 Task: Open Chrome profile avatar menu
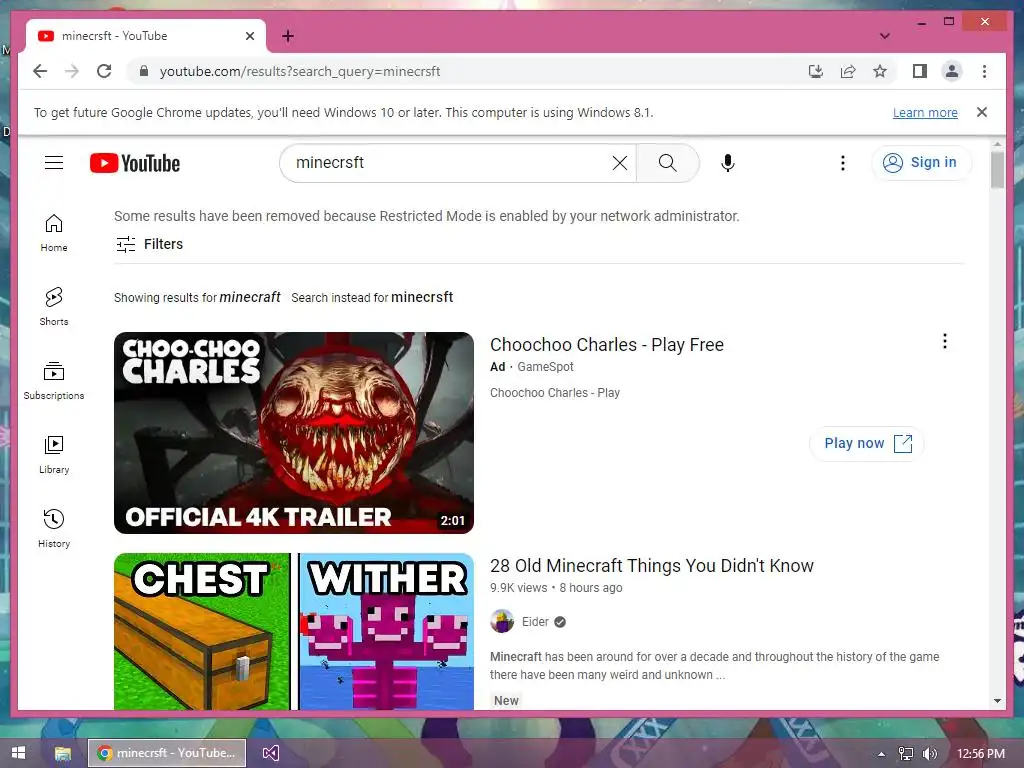[952, 71]
